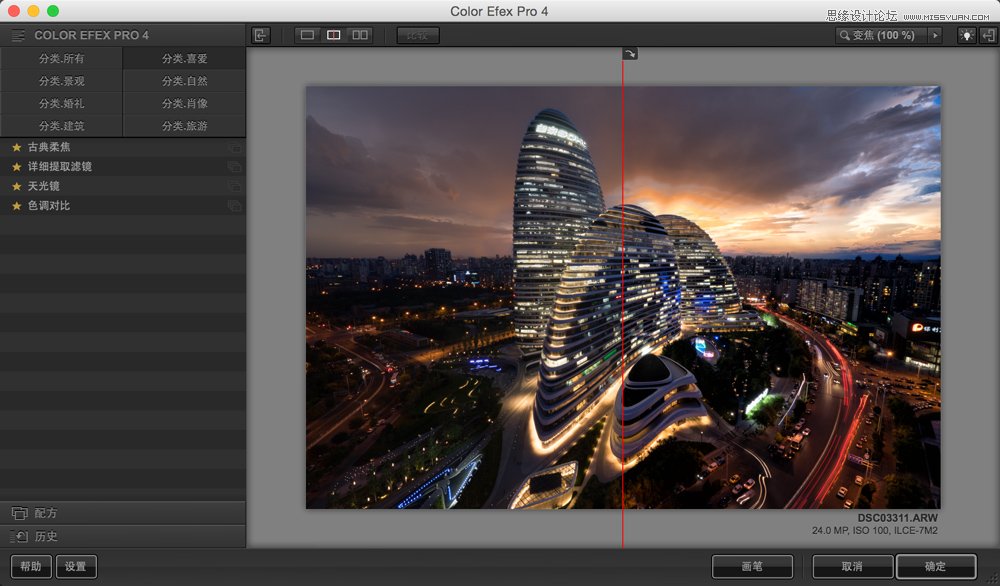Select the 分类.自然 category
Screen dimensions: 1000x586
184,81
